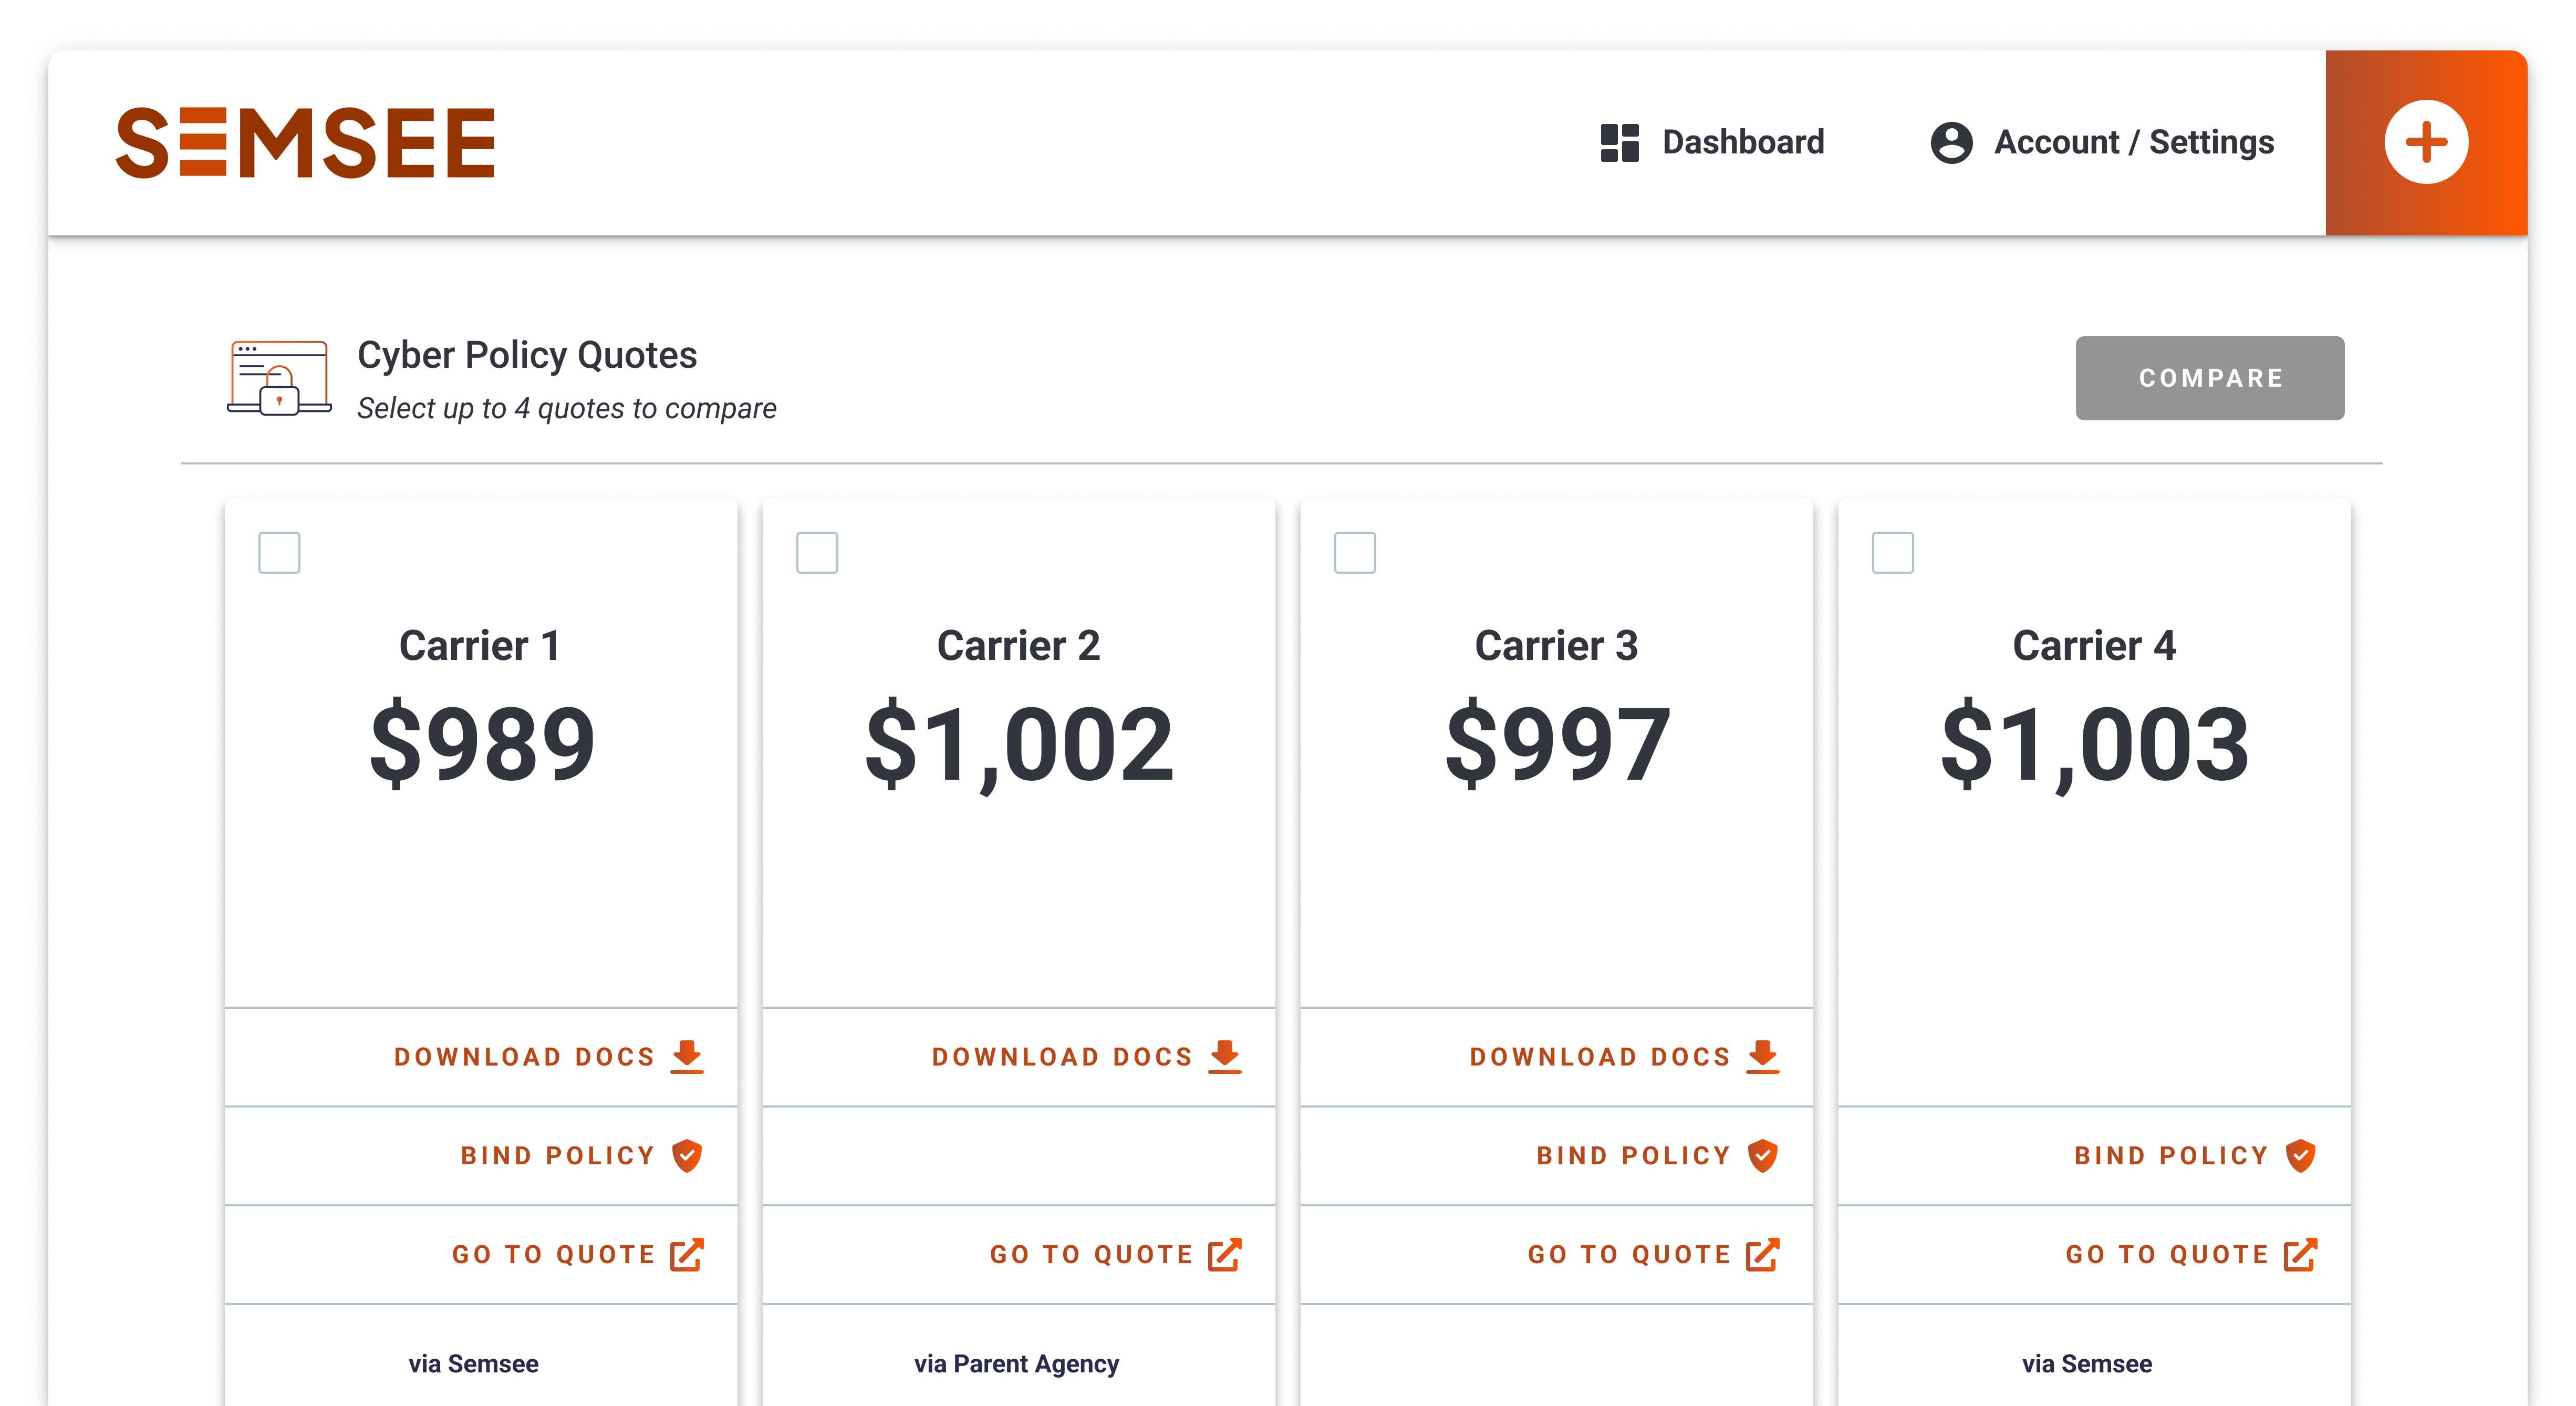Viewport: 2576px width, 1406px height.
Task: Open the Dashboard menu item
Action: [1742, 142]
